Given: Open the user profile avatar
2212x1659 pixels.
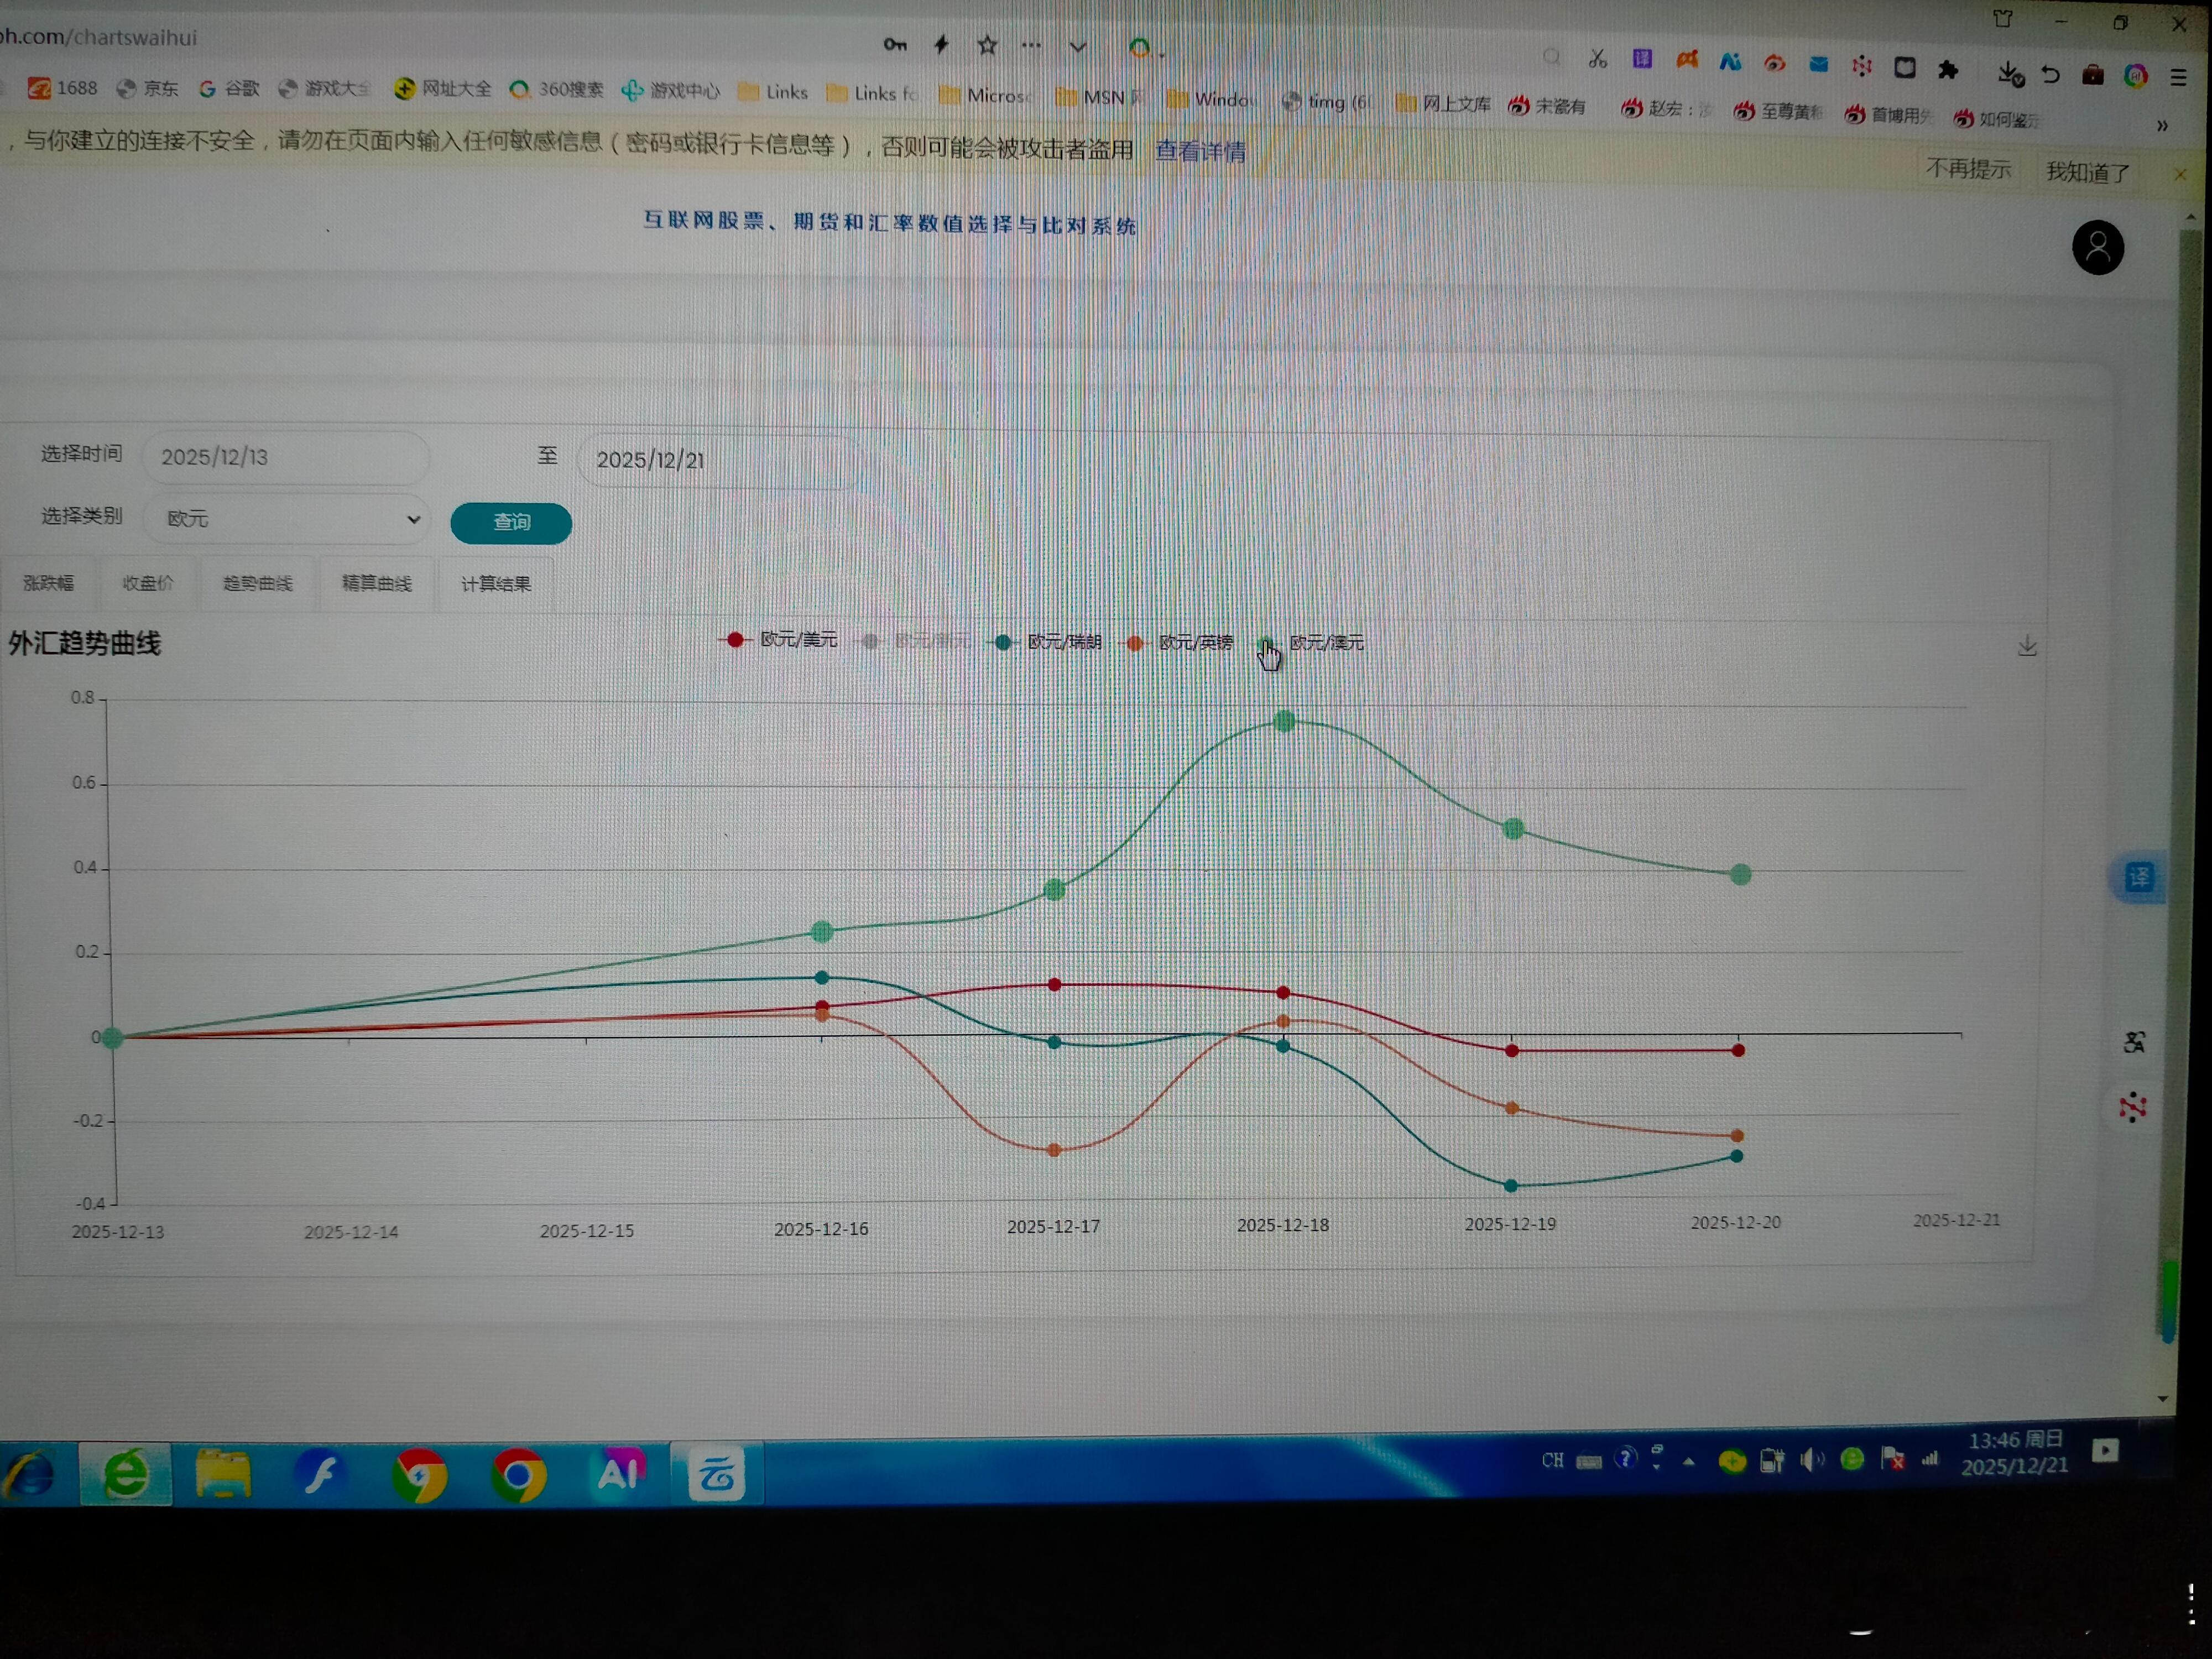Looking at the screenshot, I should (x=2097, y=248).
